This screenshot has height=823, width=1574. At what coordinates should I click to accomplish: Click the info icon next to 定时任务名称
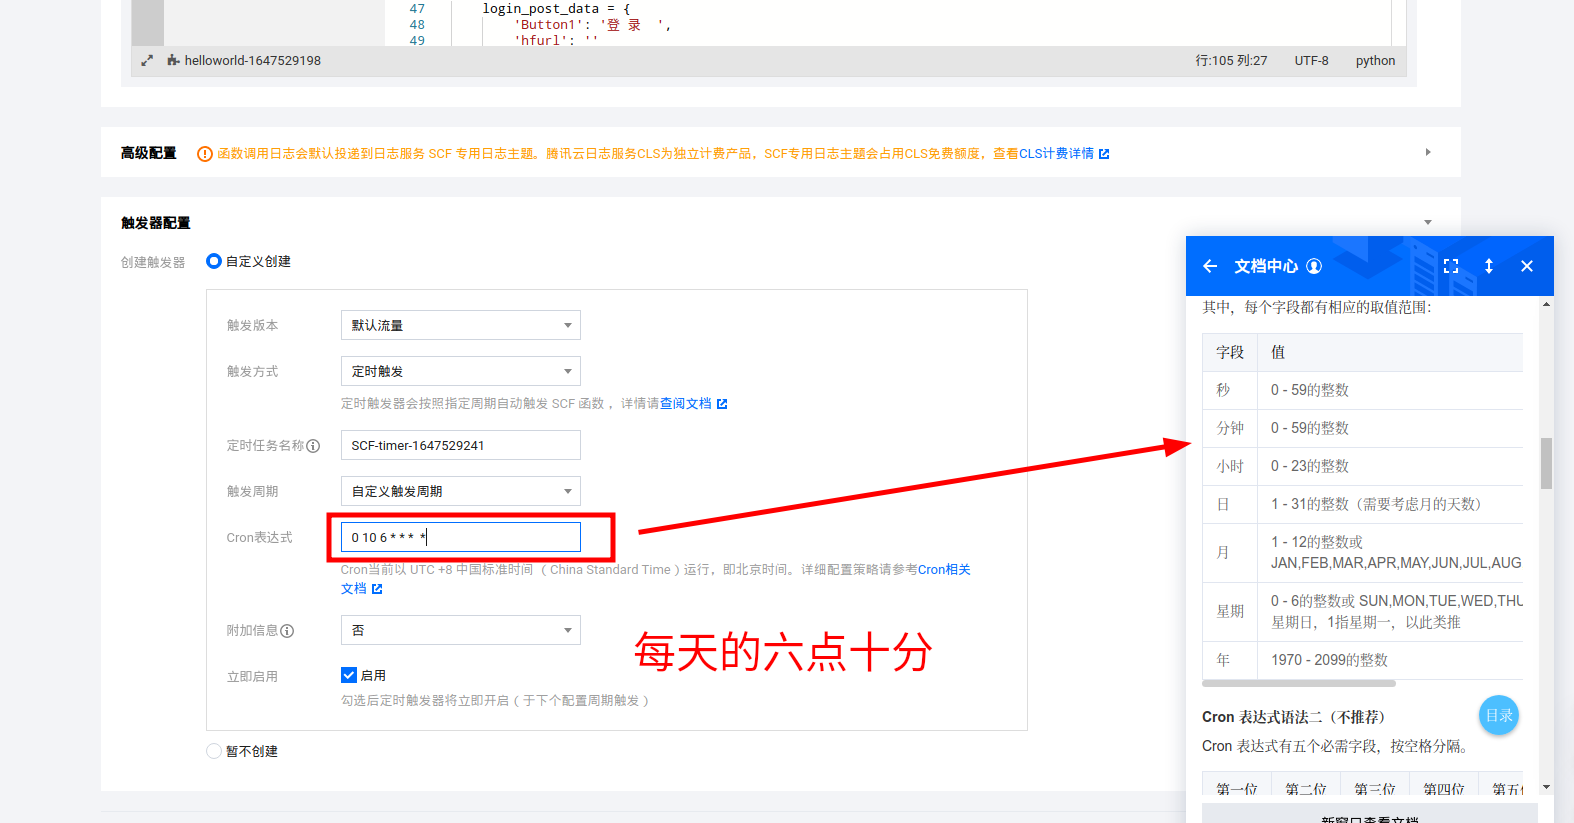(x=313, y=446)
